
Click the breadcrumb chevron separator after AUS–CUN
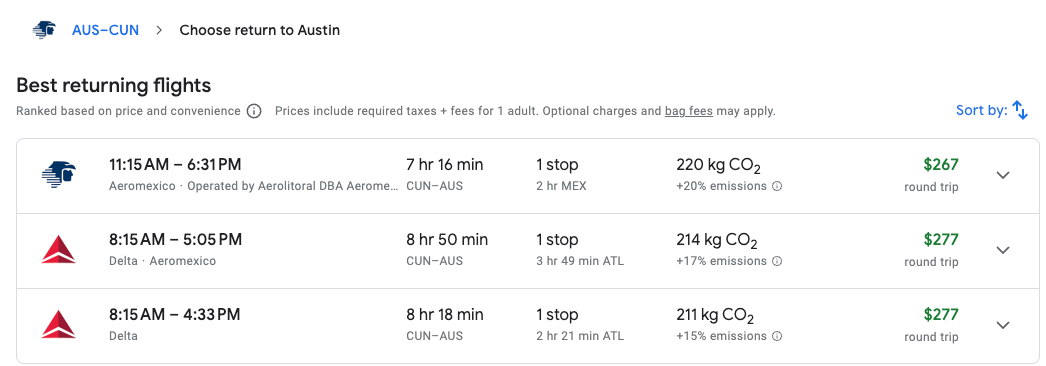coord(159,30)
